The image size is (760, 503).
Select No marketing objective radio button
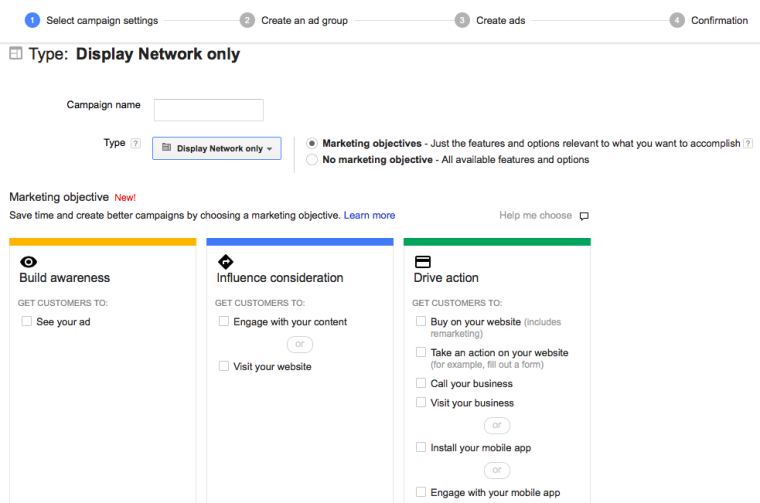312,160
